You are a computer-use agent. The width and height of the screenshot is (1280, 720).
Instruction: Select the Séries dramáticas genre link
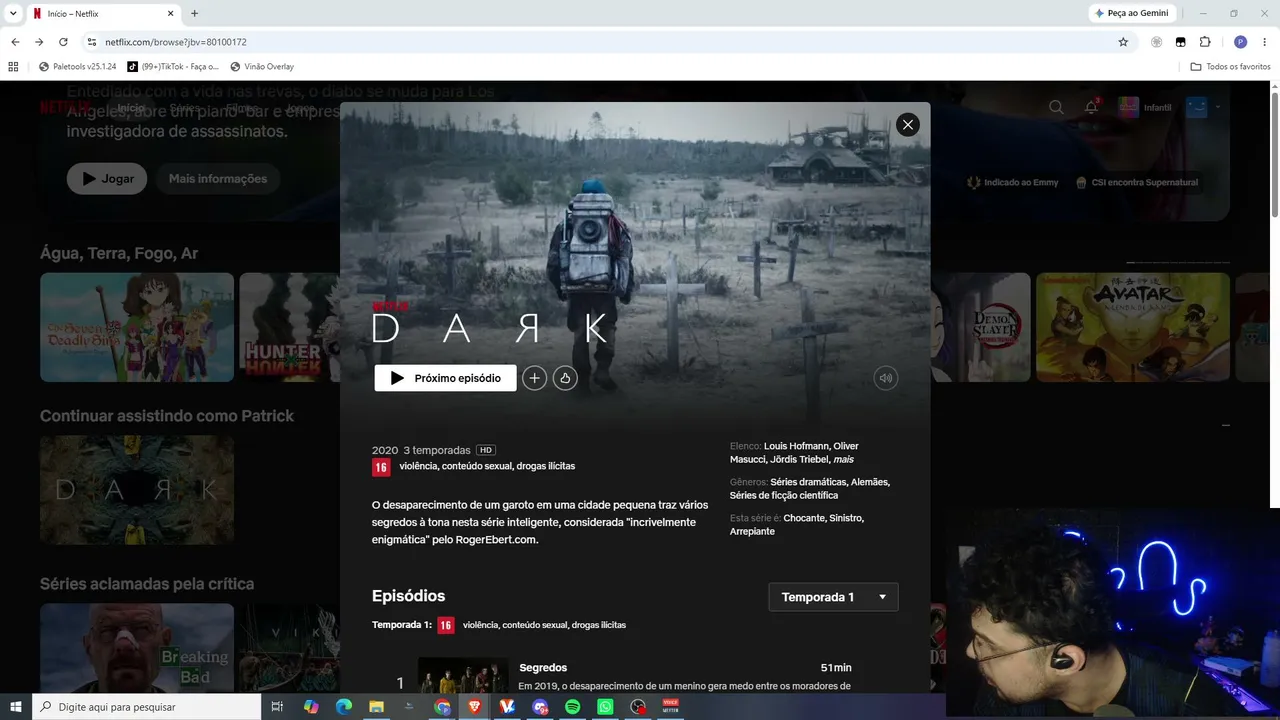point(808,482)
